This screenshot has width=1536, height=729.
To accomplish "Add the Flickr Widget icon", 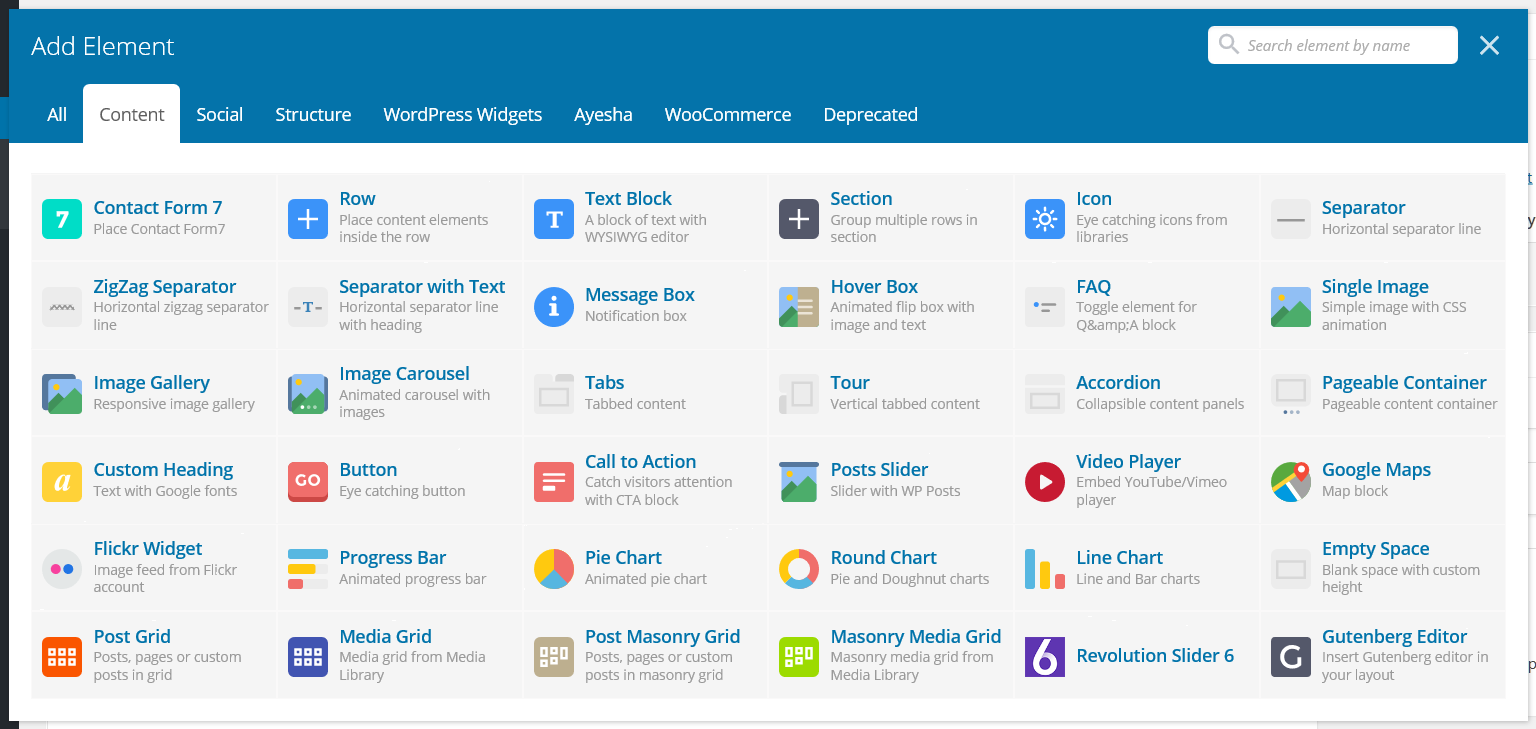I will 62,569.
